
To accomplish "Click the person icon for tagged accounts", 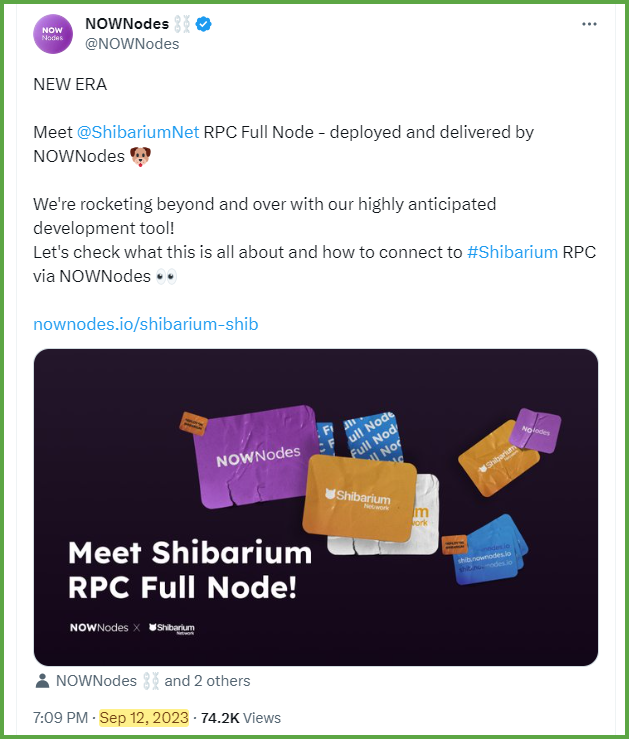I will click(42, 681).
